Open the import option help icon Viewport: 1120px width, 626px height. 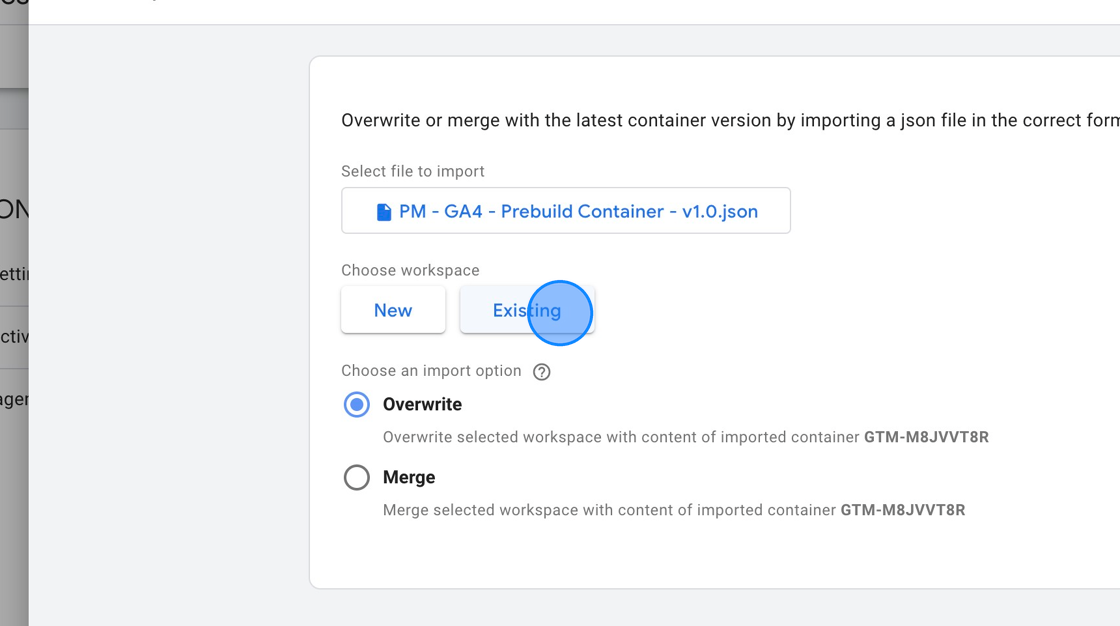(541, 372)
